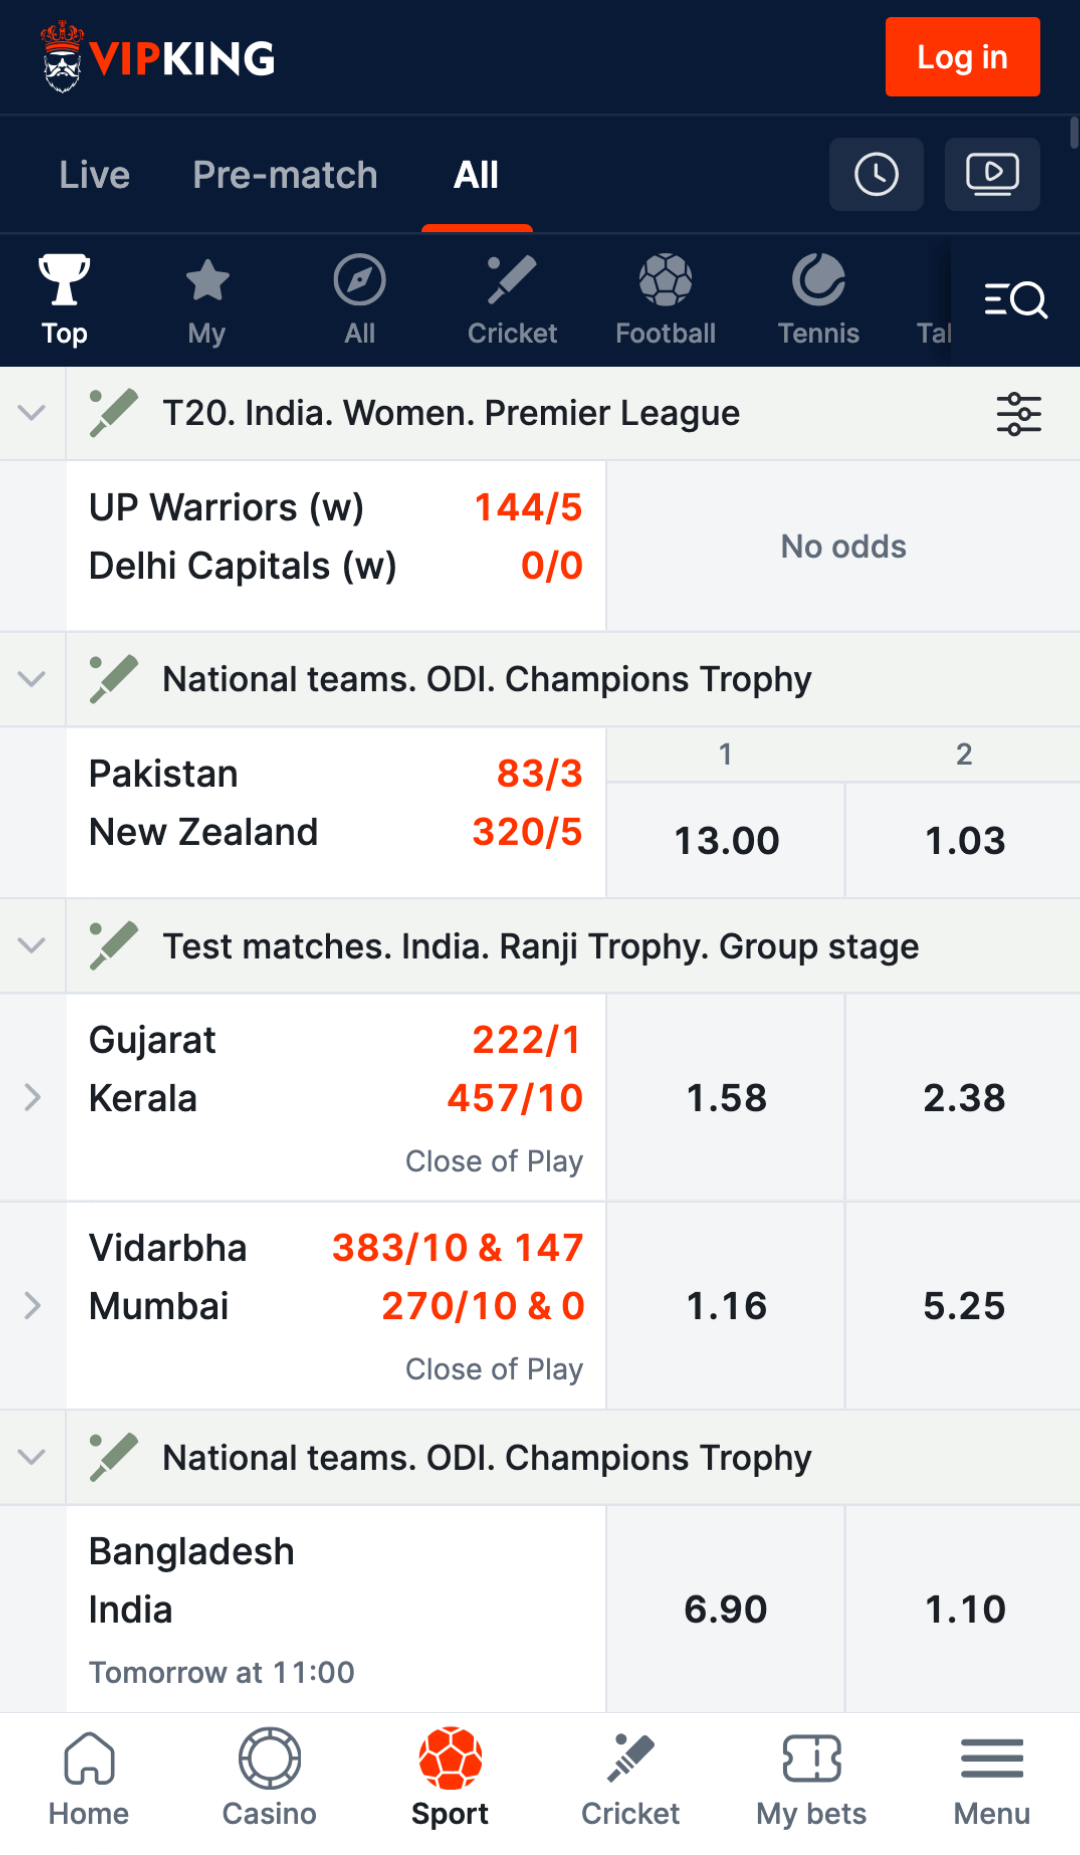Expand the Vidarbha vs Mumbai match details

[x=31, y=1305]
